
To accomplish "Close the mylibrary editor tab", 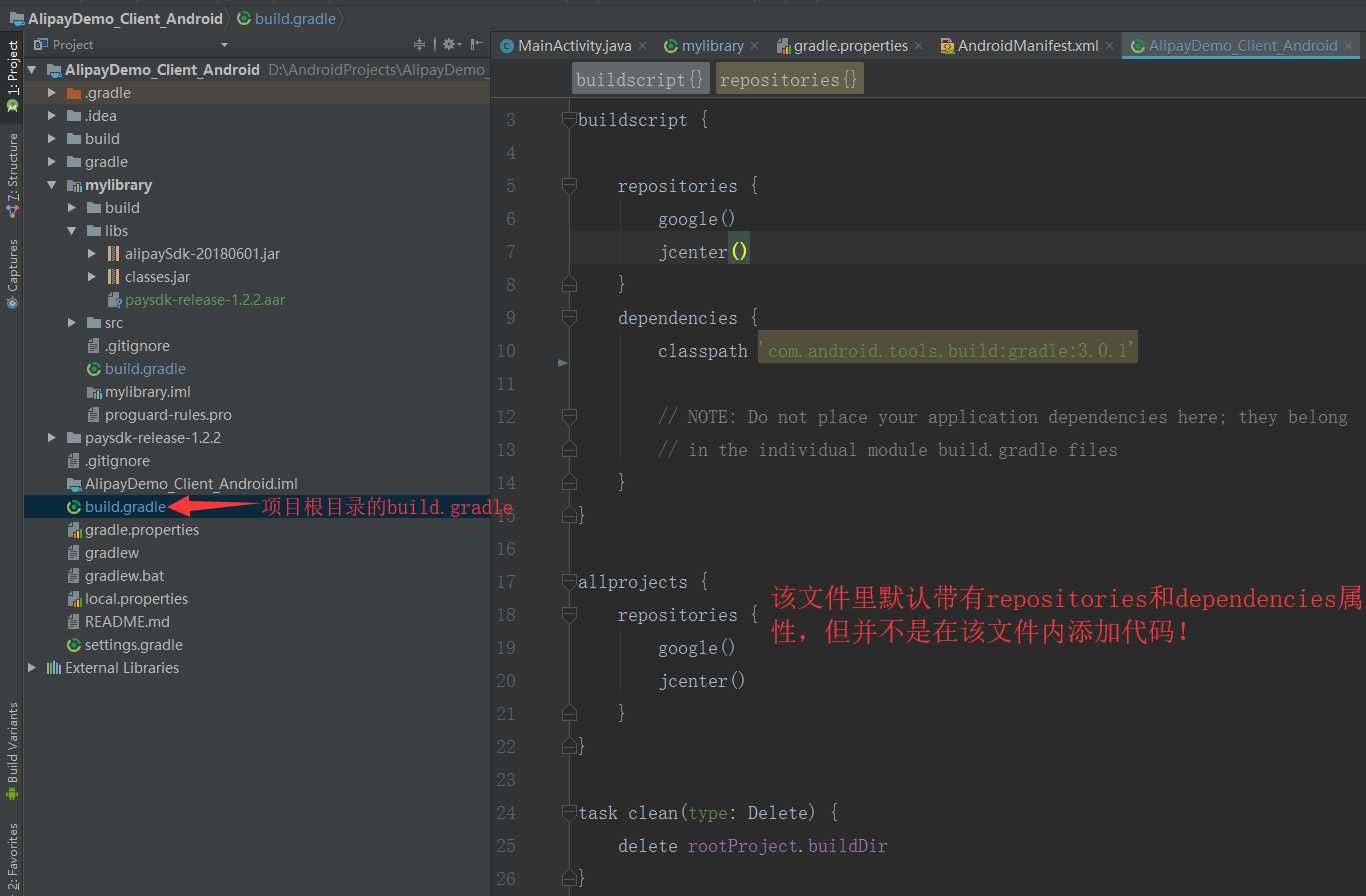I will pyautogui.click(x=754, y=46).
